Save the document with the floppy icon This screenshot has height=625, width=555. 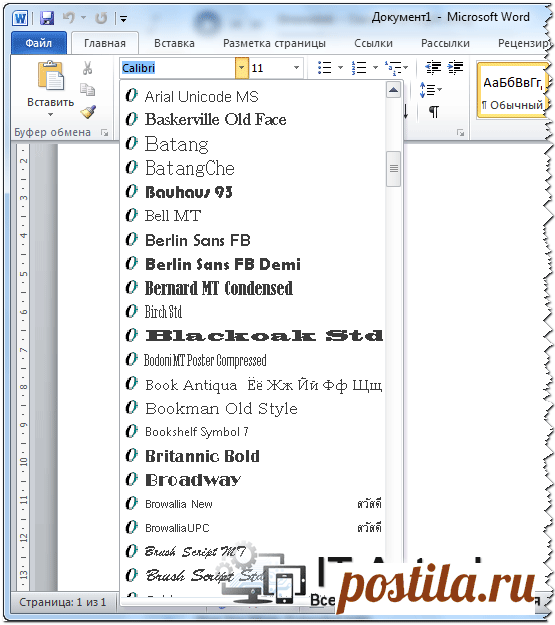47,18
